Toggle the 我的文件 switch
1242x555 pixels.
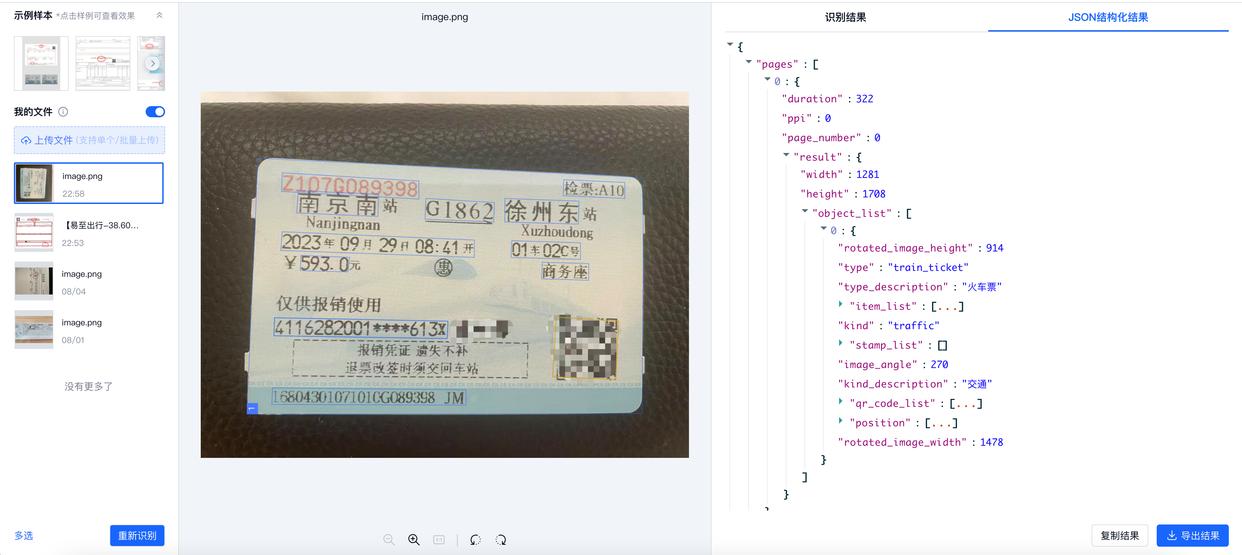coord(155,112)
